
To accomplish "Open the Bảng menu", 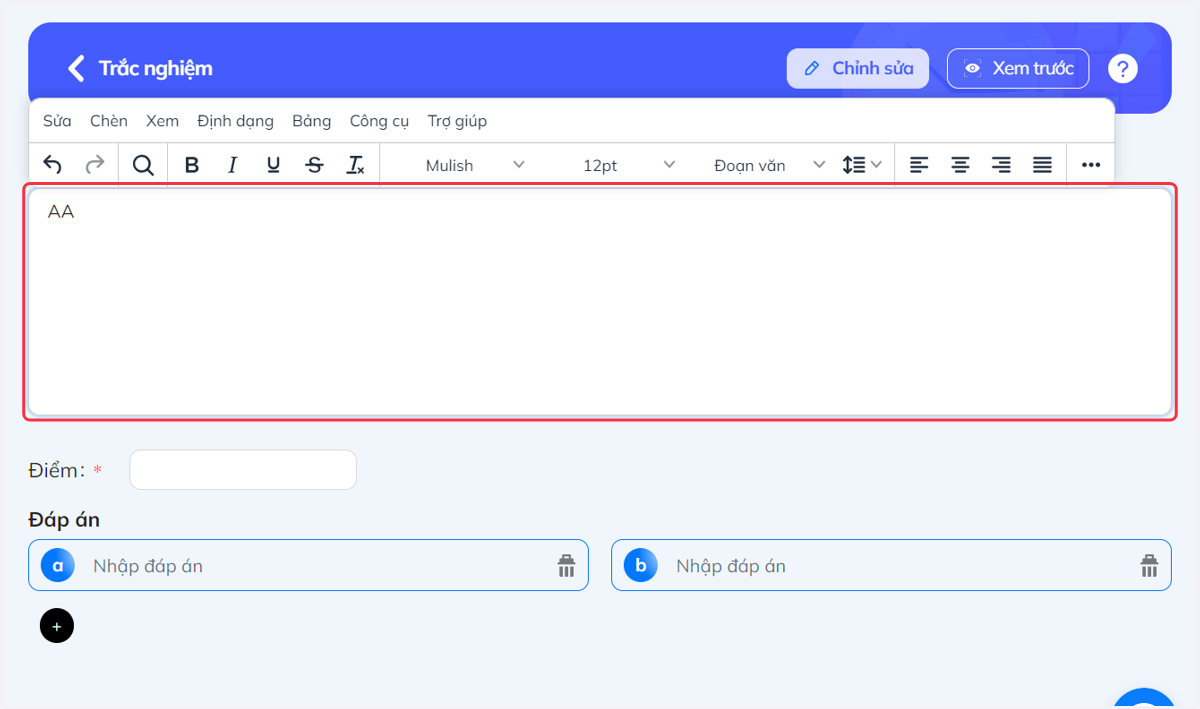I will pos(312,121).
